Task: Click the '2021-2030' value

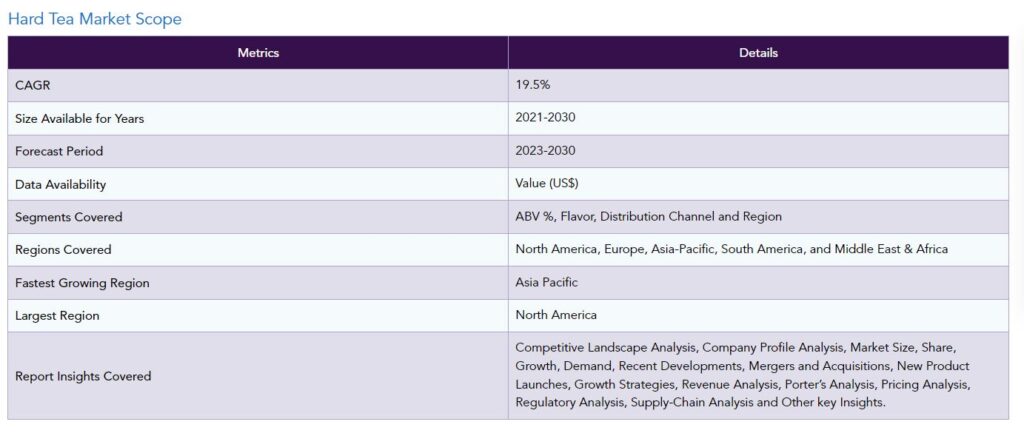Action: pos(545,118)
